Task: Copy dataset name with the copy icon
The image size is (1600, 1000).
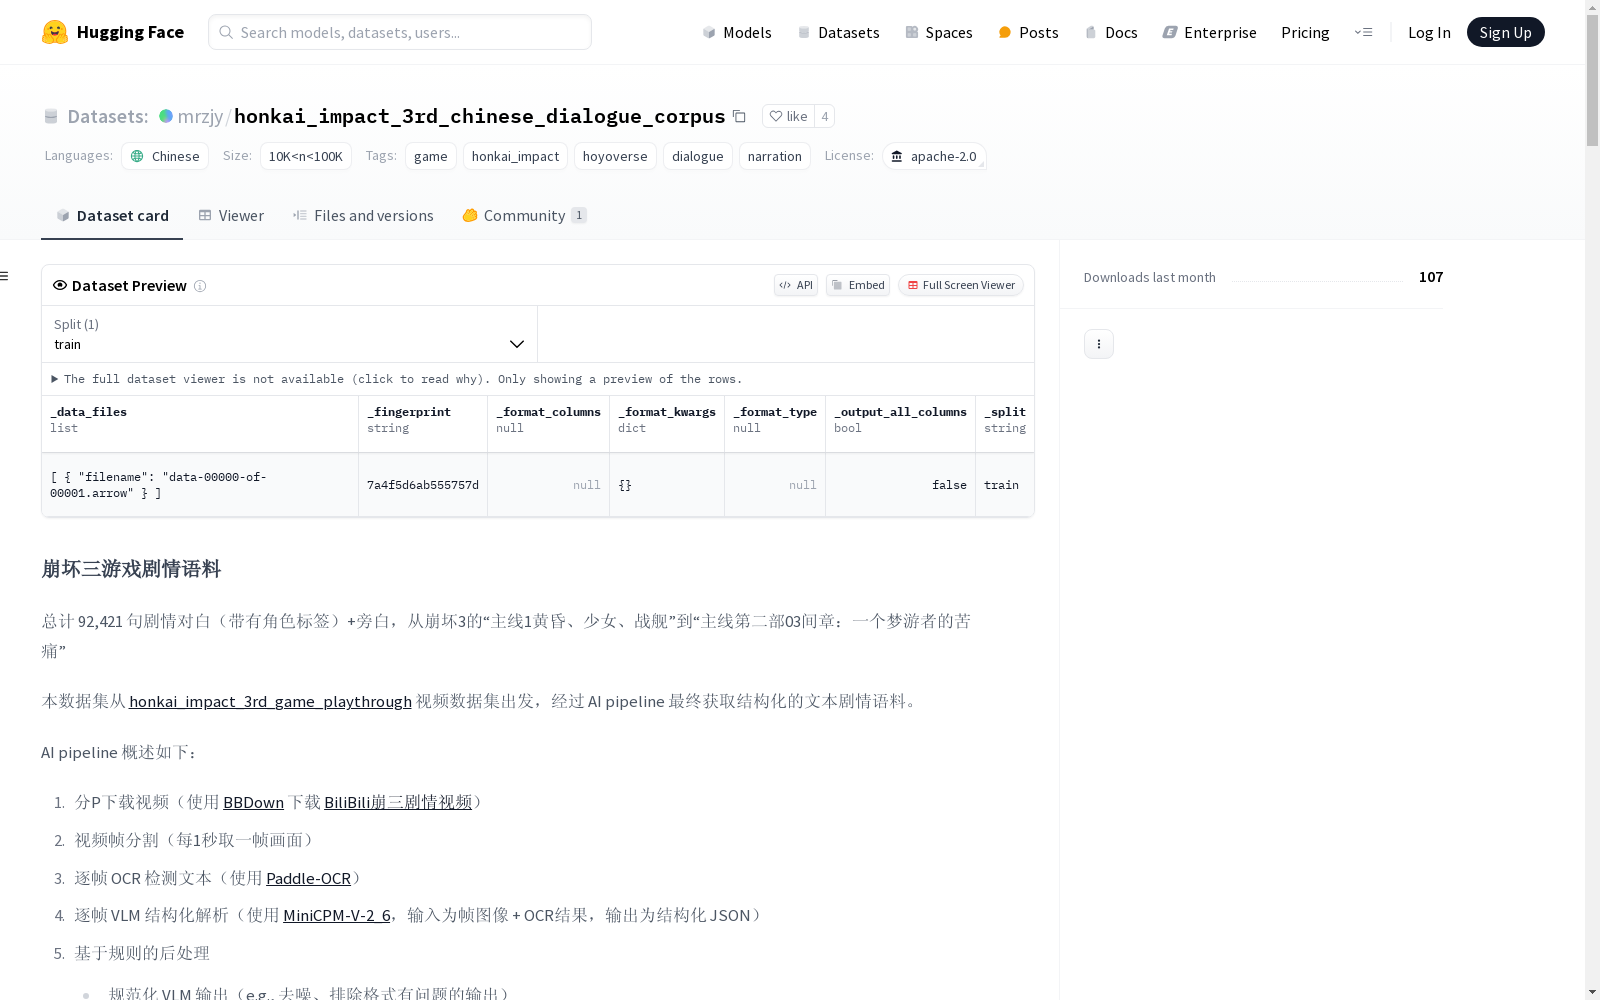Action: (739, 116)
